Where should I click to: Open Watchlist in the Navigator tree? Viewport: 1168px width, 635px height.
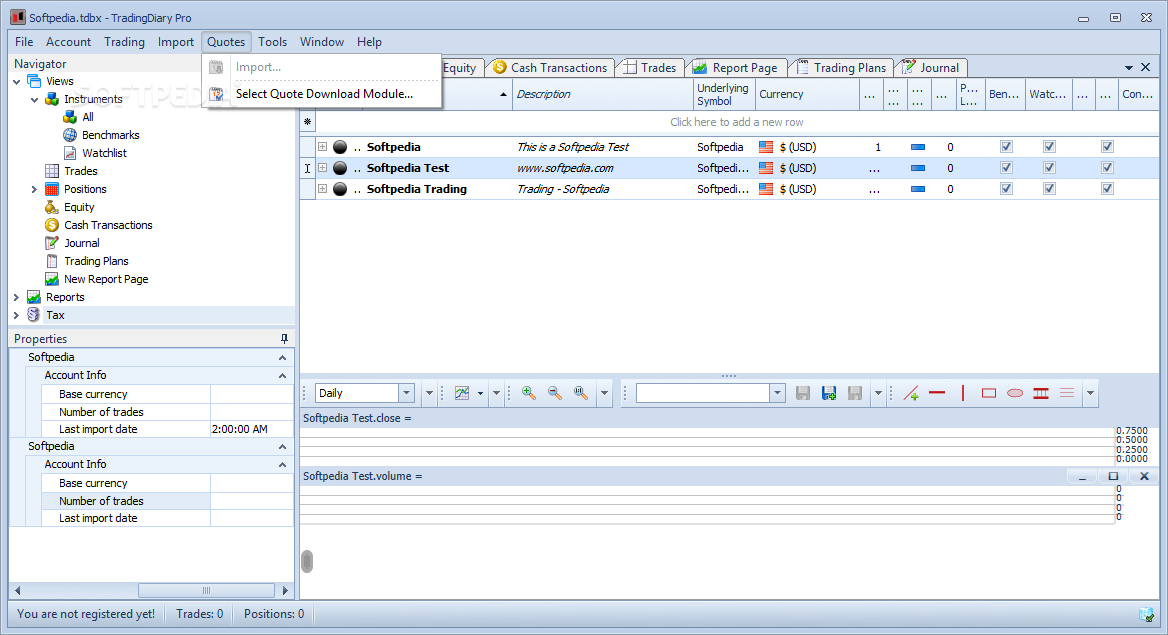click(x=104, y=153)
